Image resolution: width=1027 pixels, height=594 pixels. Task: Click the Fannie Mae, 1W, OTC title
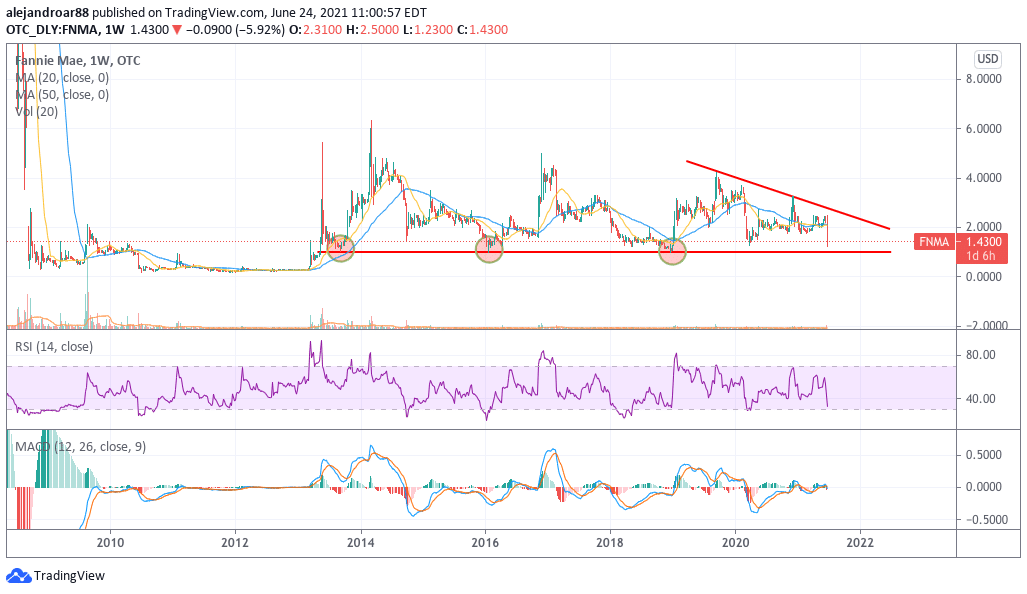(x=77, y=60)
